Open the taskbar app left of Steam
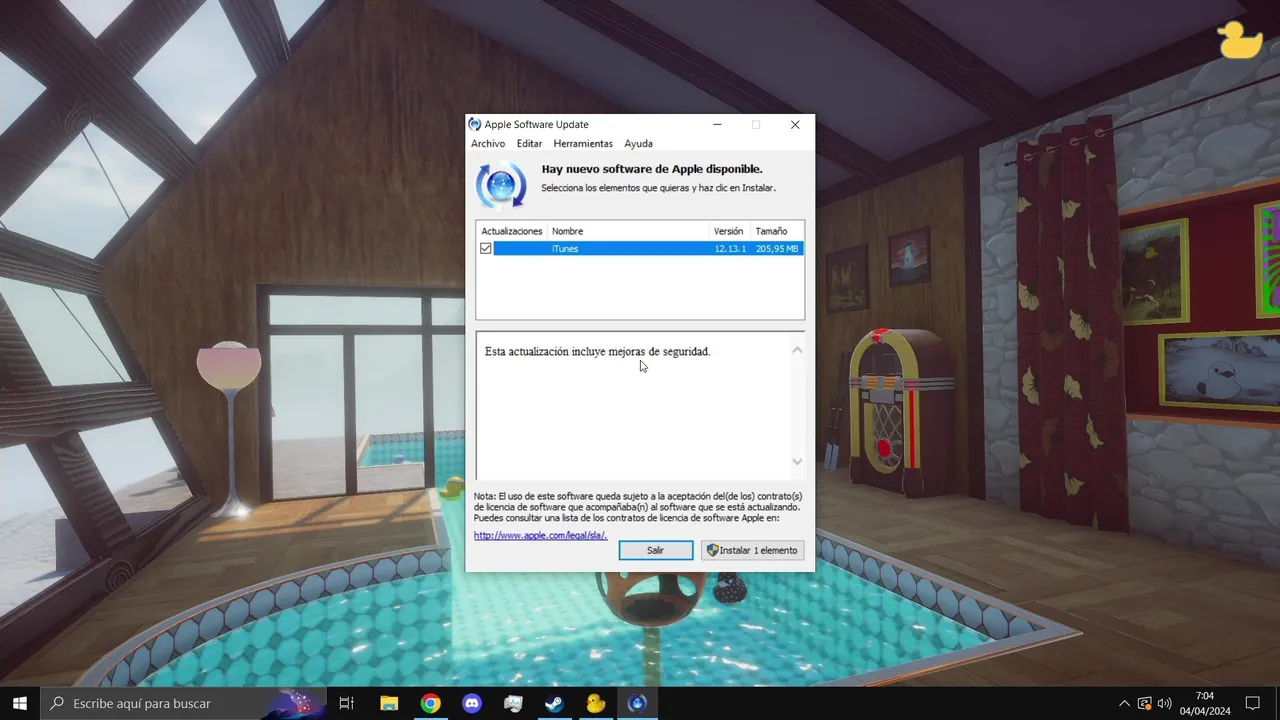Screen dimensions: 1280x720 coord(513,703)
